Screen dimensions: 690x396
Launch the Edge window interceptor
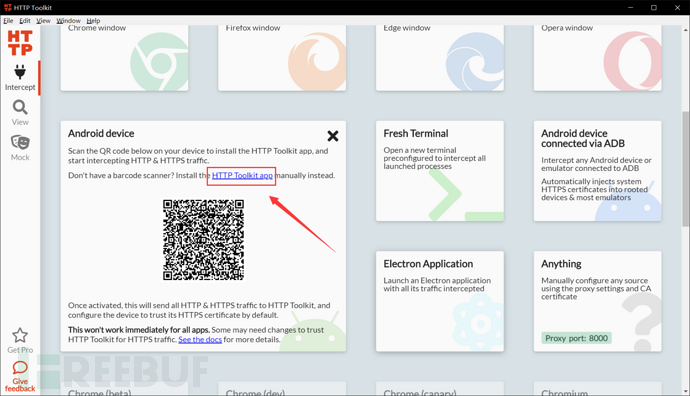pyautogui.click(x=440, y=58)
